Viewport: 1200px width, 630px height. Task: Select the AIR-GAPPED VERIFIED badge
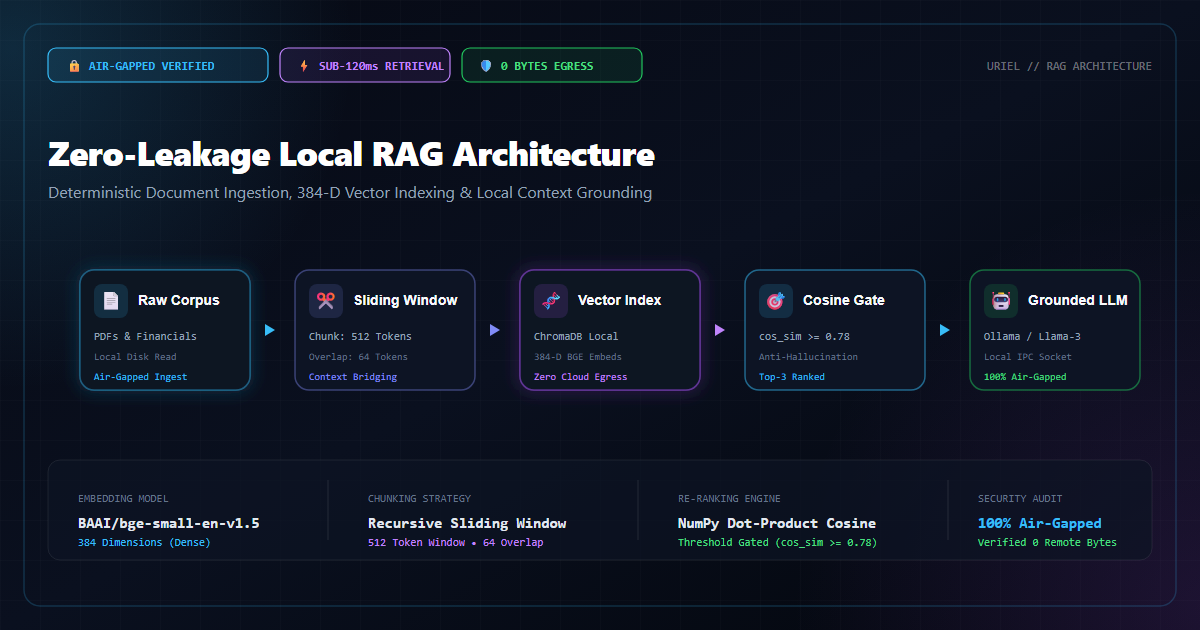click(158, 65)
